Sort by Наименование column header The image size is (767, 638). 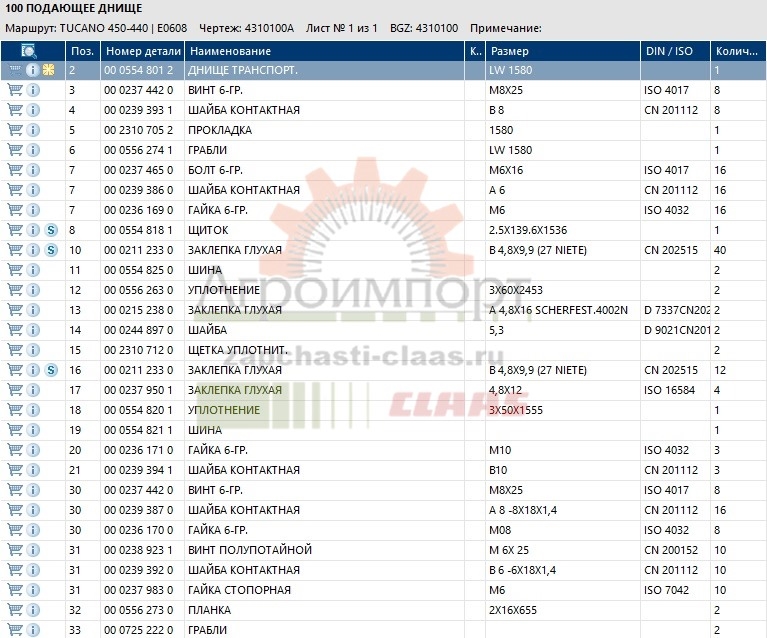click(x=324, y=51)
